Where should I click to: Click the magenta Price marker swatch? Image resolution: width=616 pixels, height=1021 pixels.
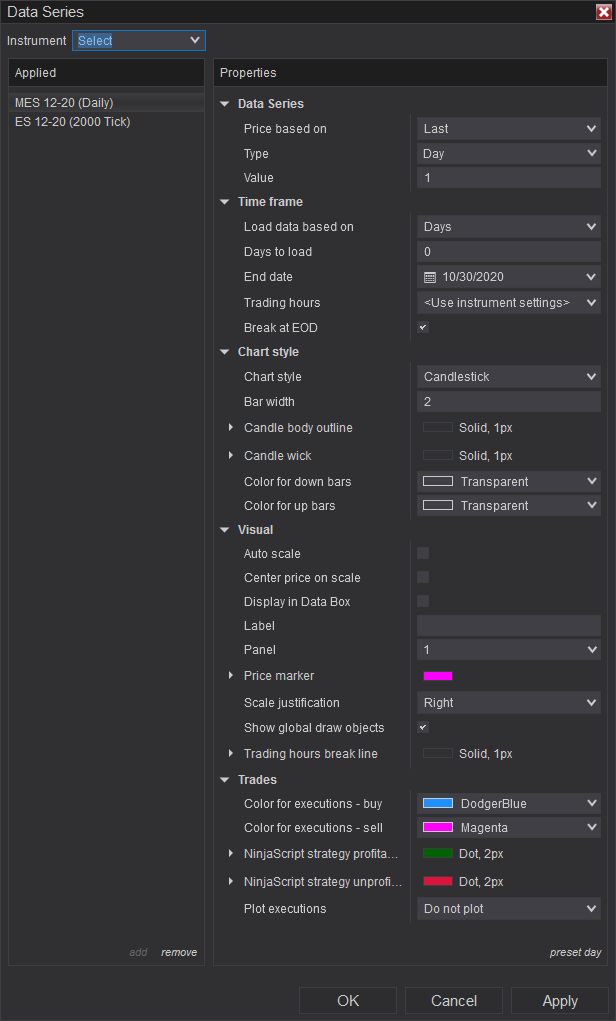[x=438, y=676]
